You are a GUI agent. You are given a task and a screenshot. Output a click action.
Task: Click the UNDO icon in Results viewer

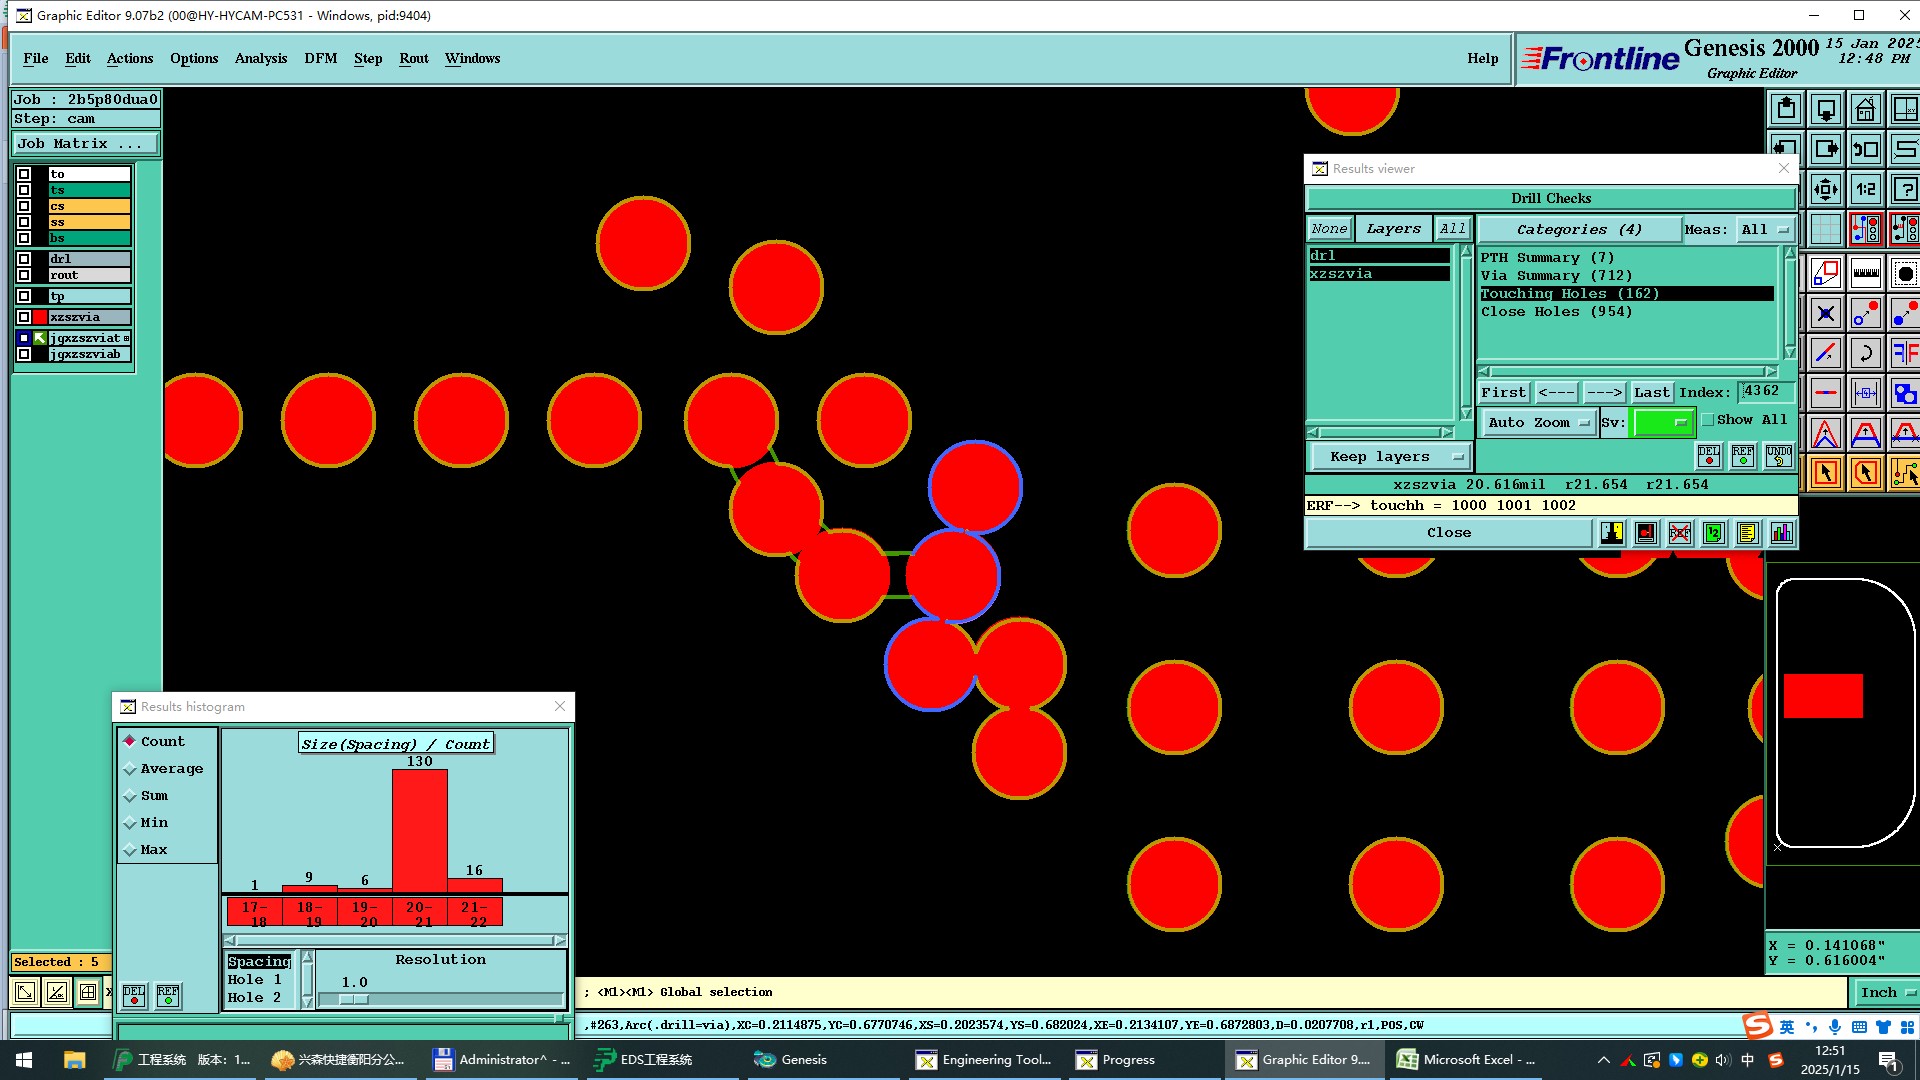(1778, 456)
